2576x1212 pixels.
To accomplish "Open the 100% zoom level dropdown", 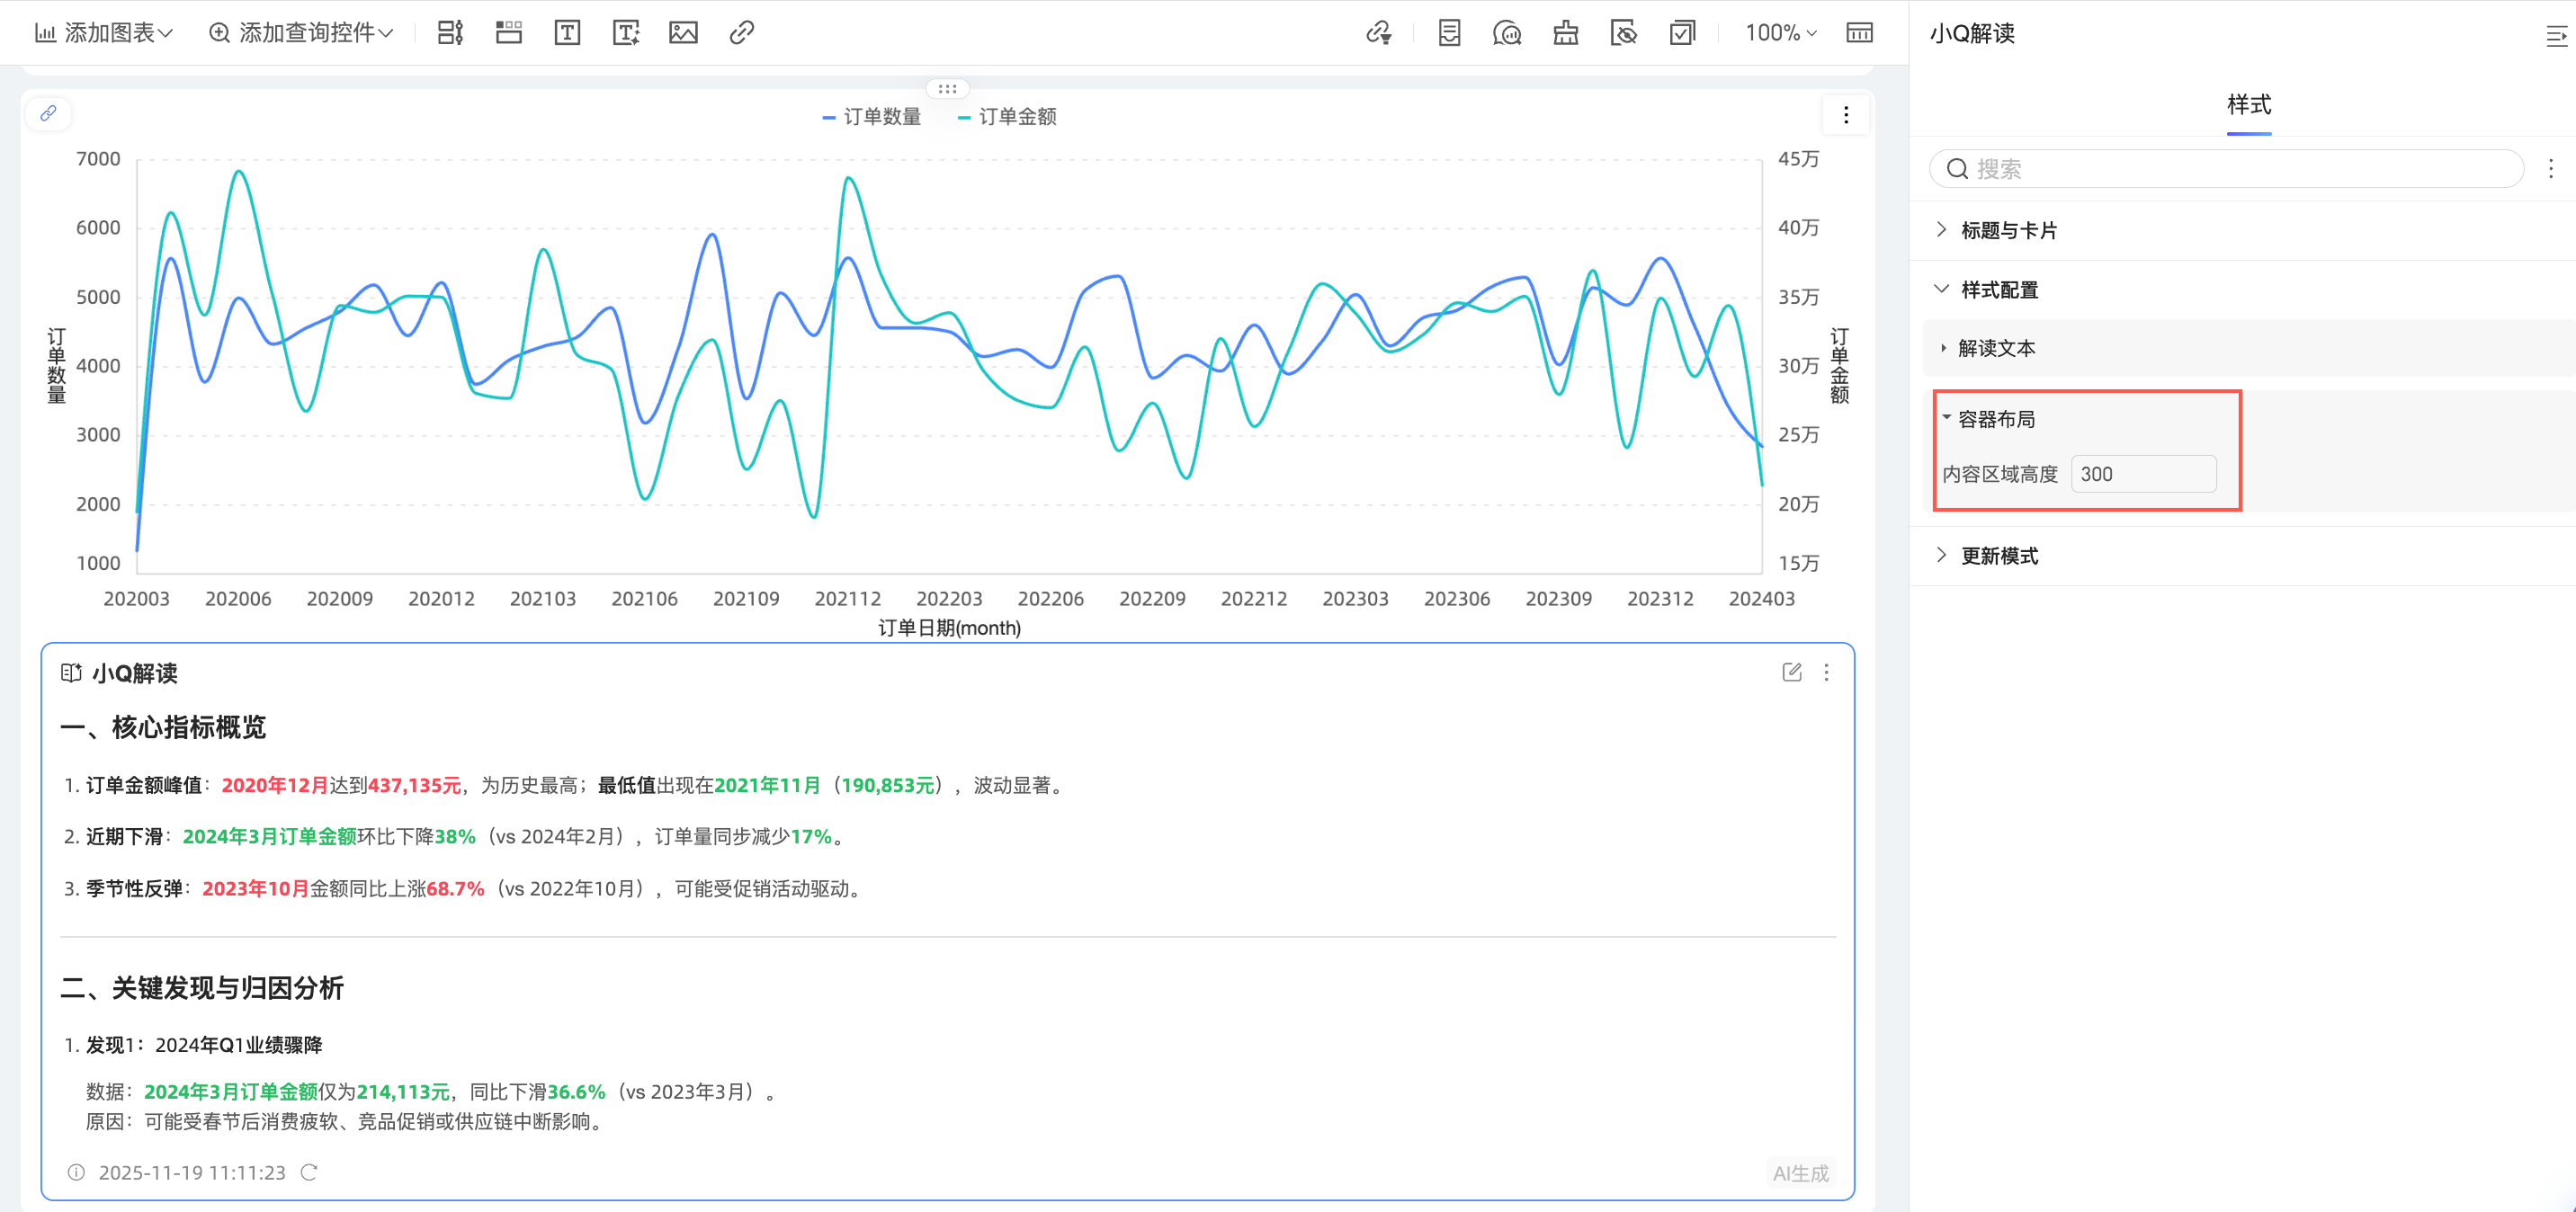I will 1780,33.
